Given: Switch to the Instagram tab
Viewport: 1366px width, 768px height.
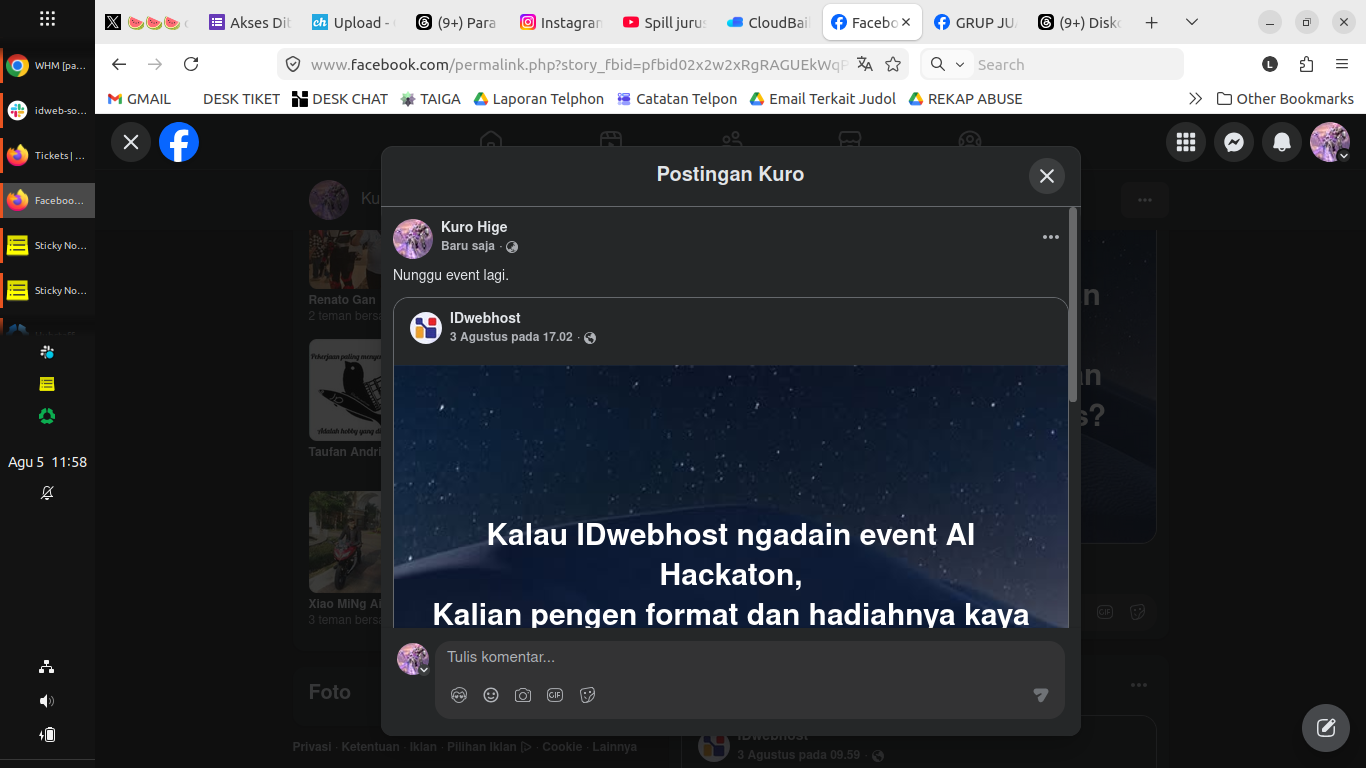Looking at the screenshot, I should click(562, 22).
